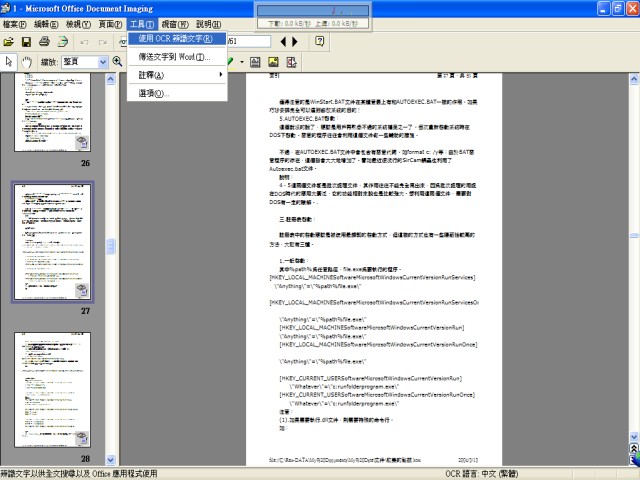Click the Scan new document icon
The width and height of the screenshot is (640, 480).
pyautogui.click(x=62, y=42)
